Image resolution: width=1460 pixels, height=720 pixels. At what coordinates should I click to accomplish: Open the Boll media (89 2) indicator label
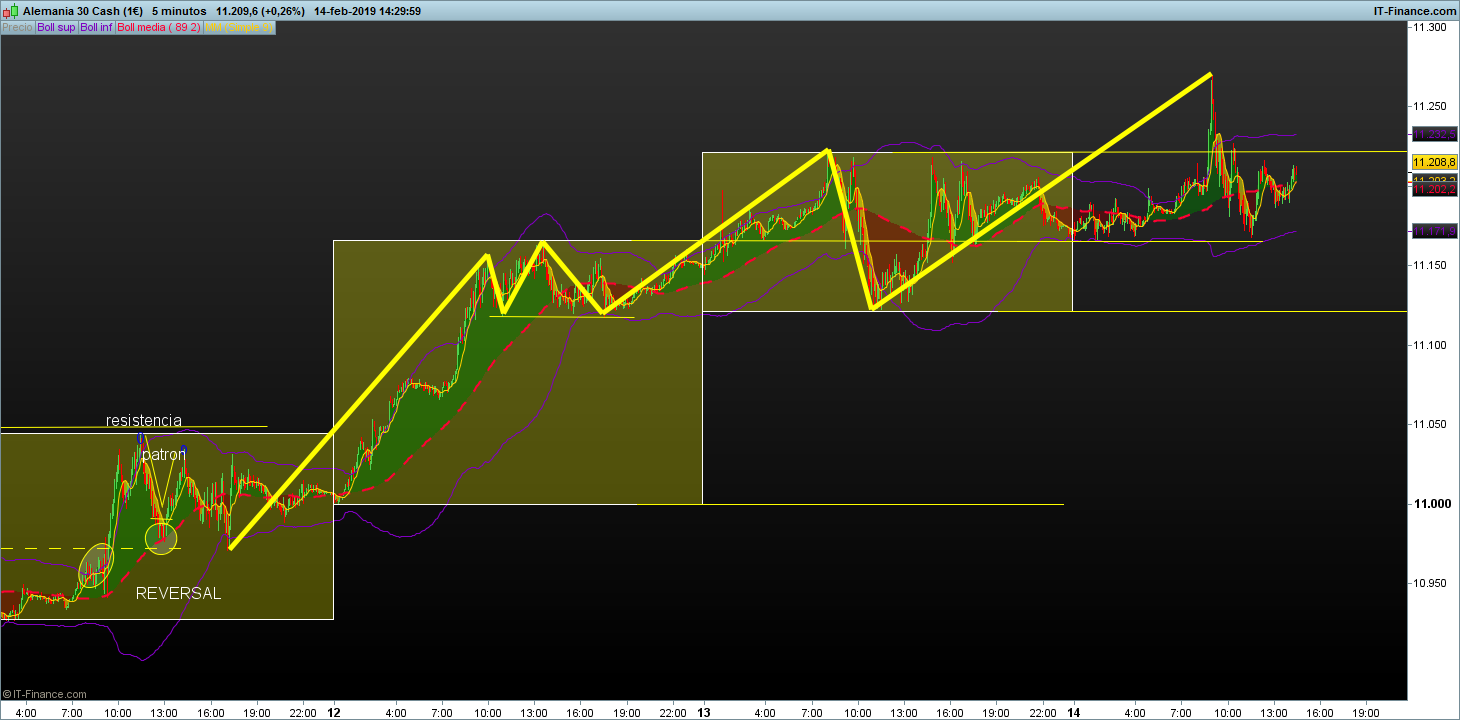point(159,28)
